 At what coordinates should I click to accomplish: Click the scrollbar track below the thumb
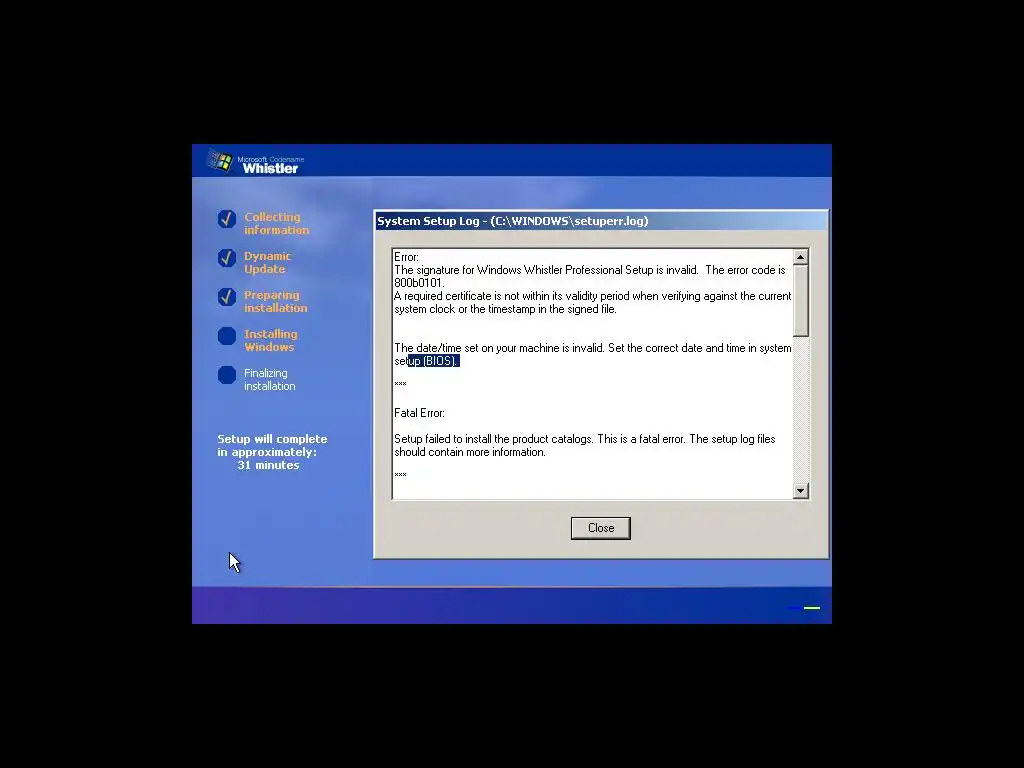coord(800,409)
